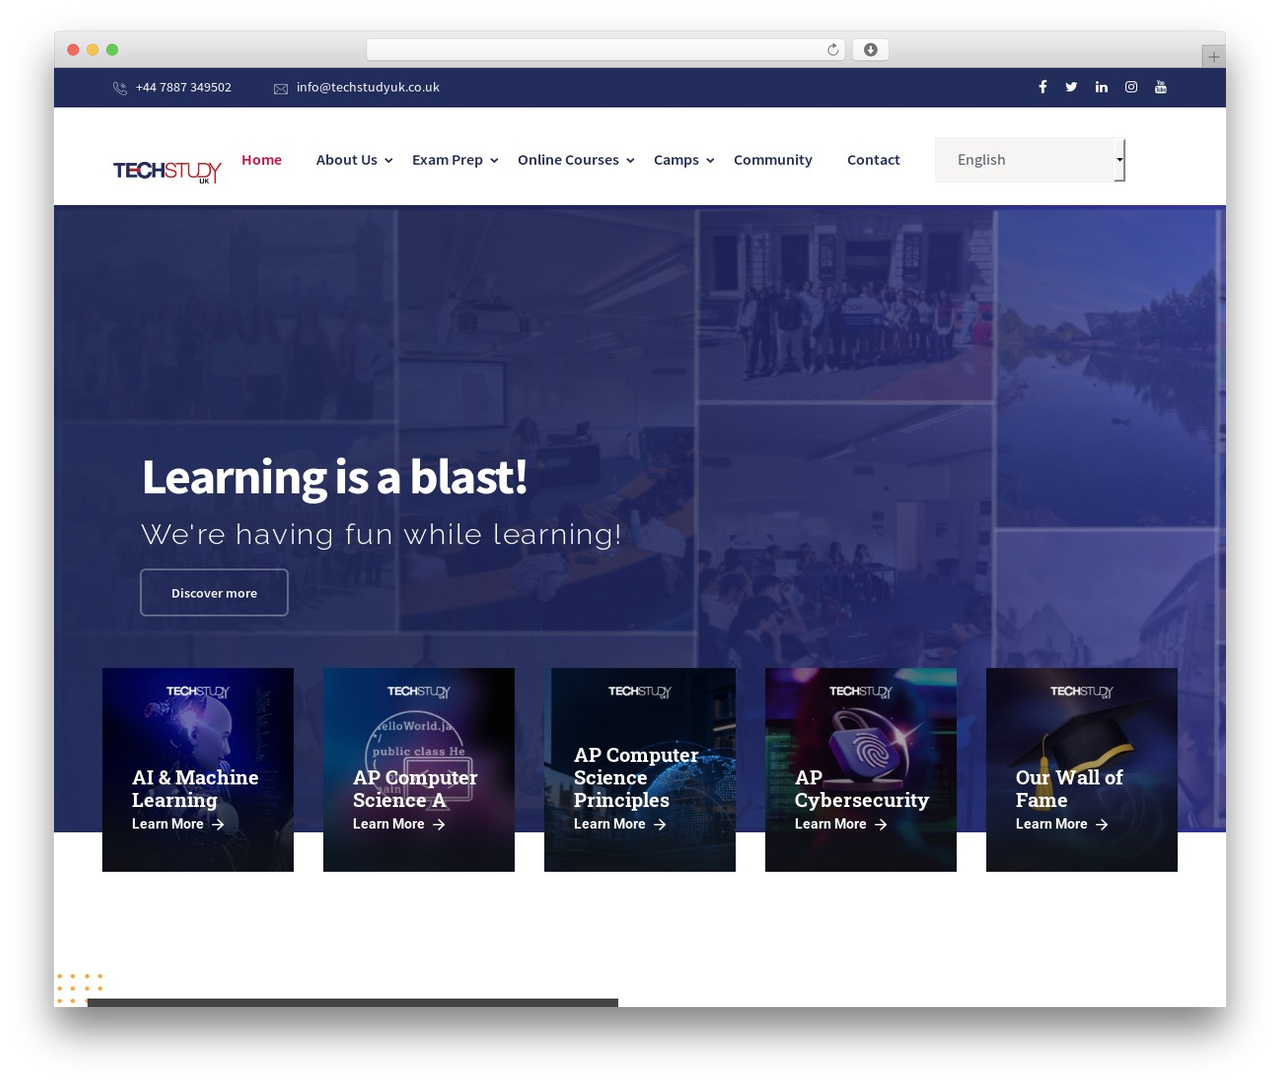The width and height of the screenshot is (1280, 1084).
Task: Click the browser download icon
Action: click(x=871, y=50)
